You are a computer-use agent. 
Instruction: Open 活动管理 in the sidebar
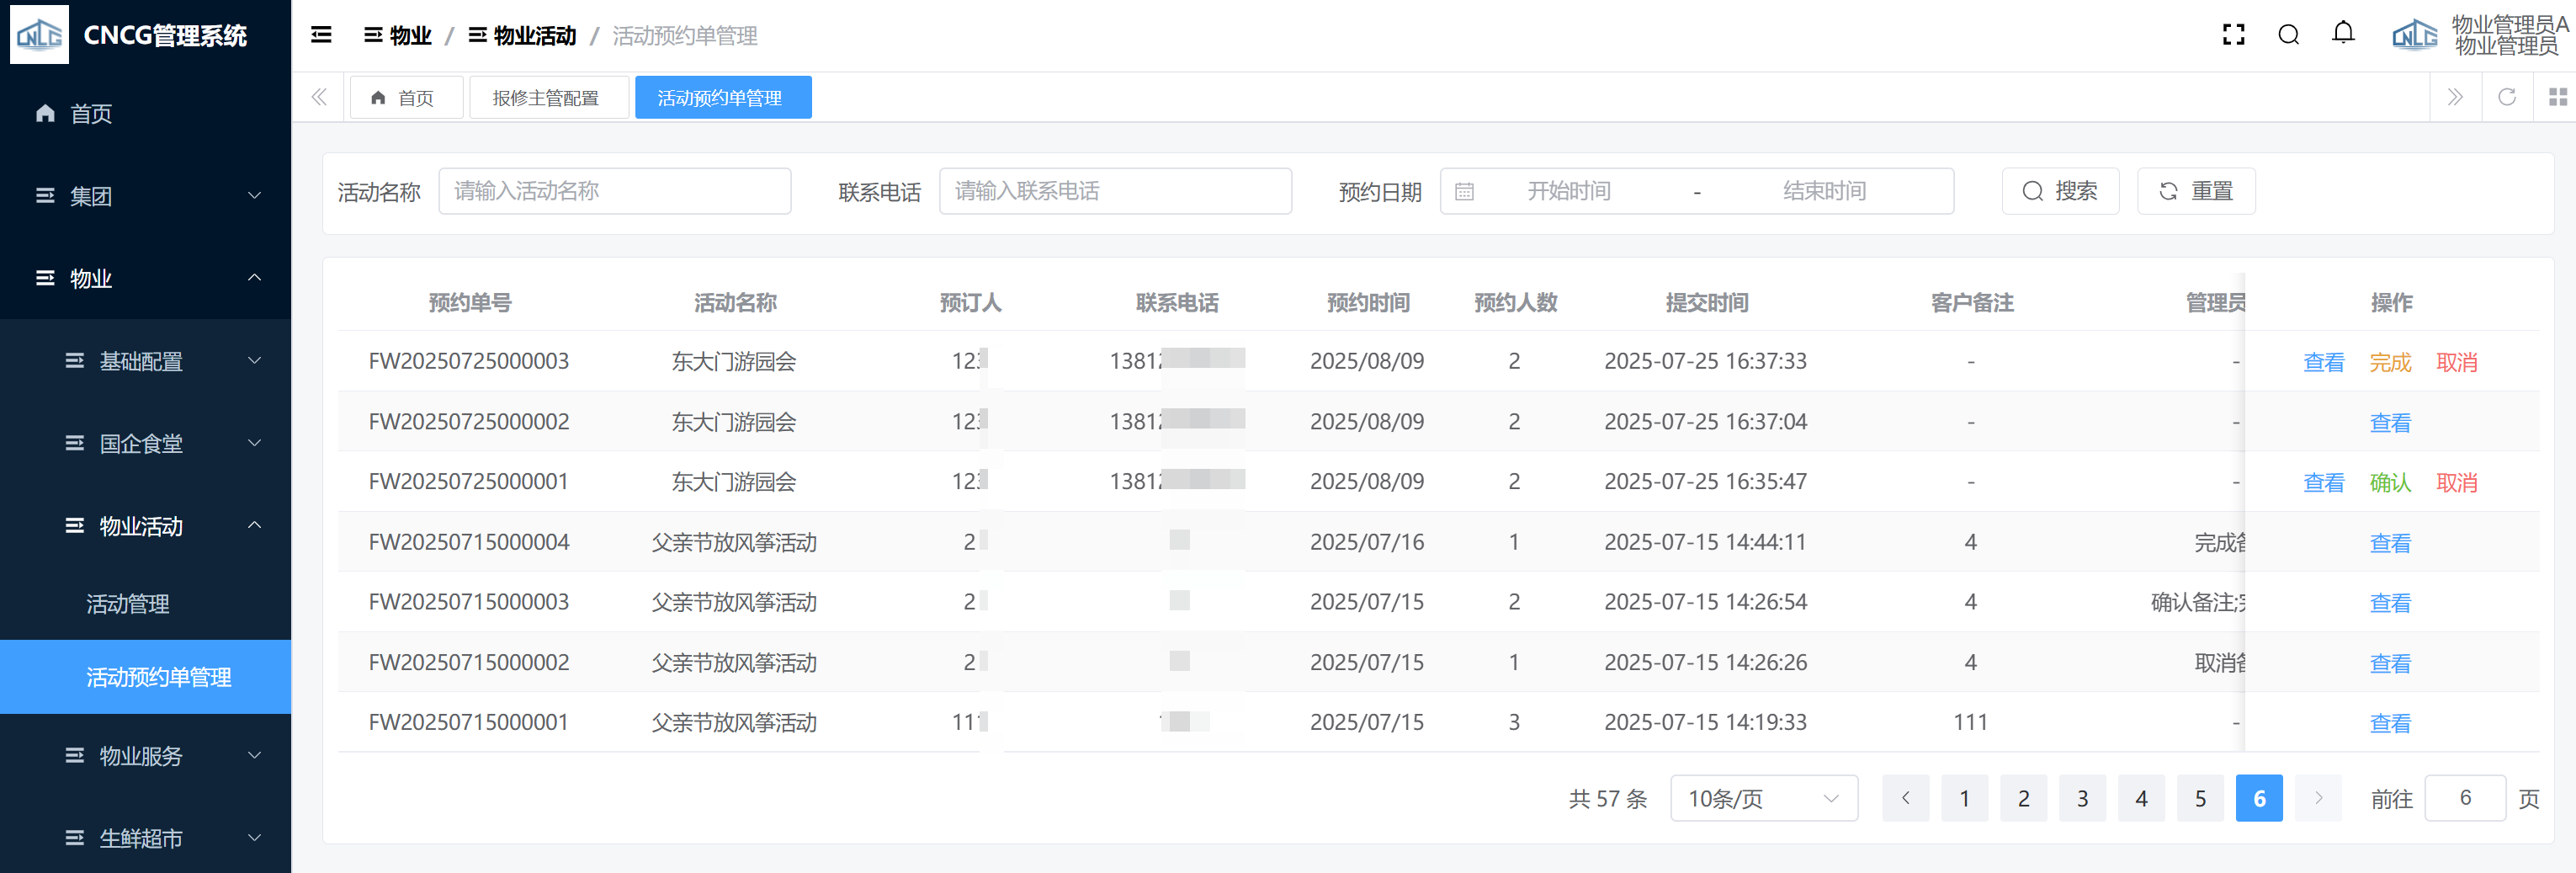coord(128,604)
